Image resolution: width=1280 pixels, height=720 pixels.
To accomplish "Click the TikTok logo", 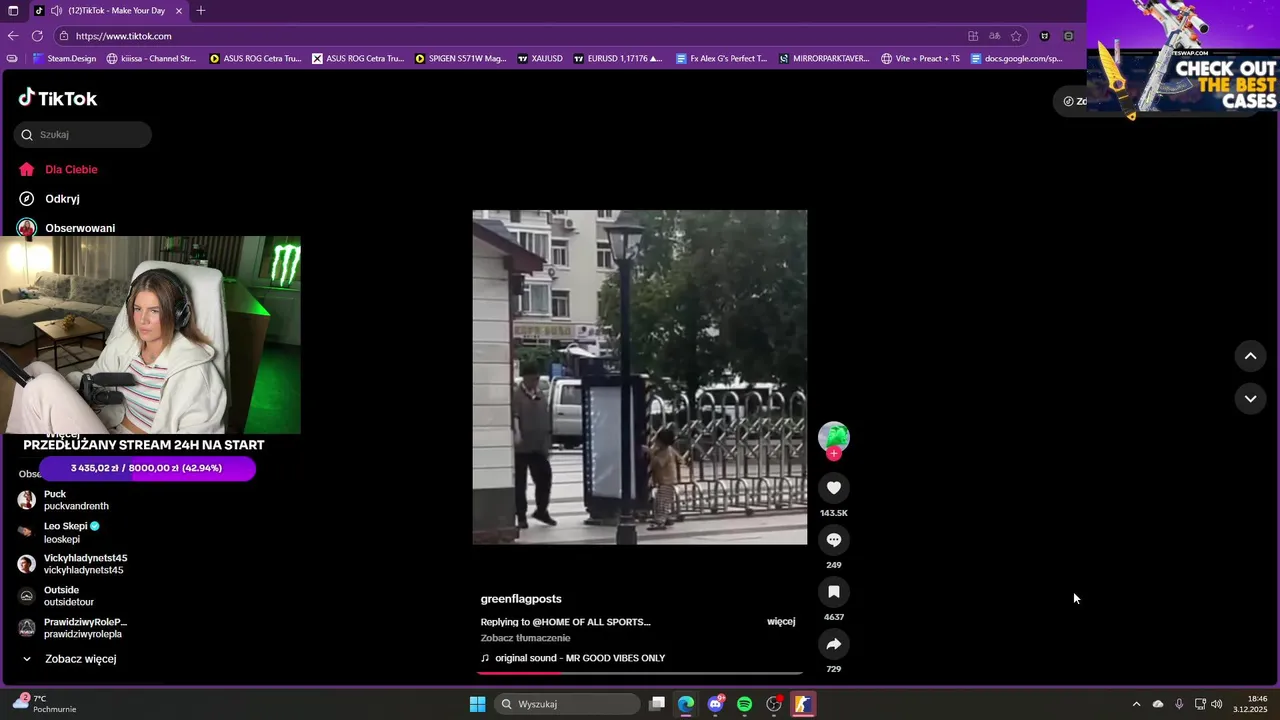I will [58, 98].
